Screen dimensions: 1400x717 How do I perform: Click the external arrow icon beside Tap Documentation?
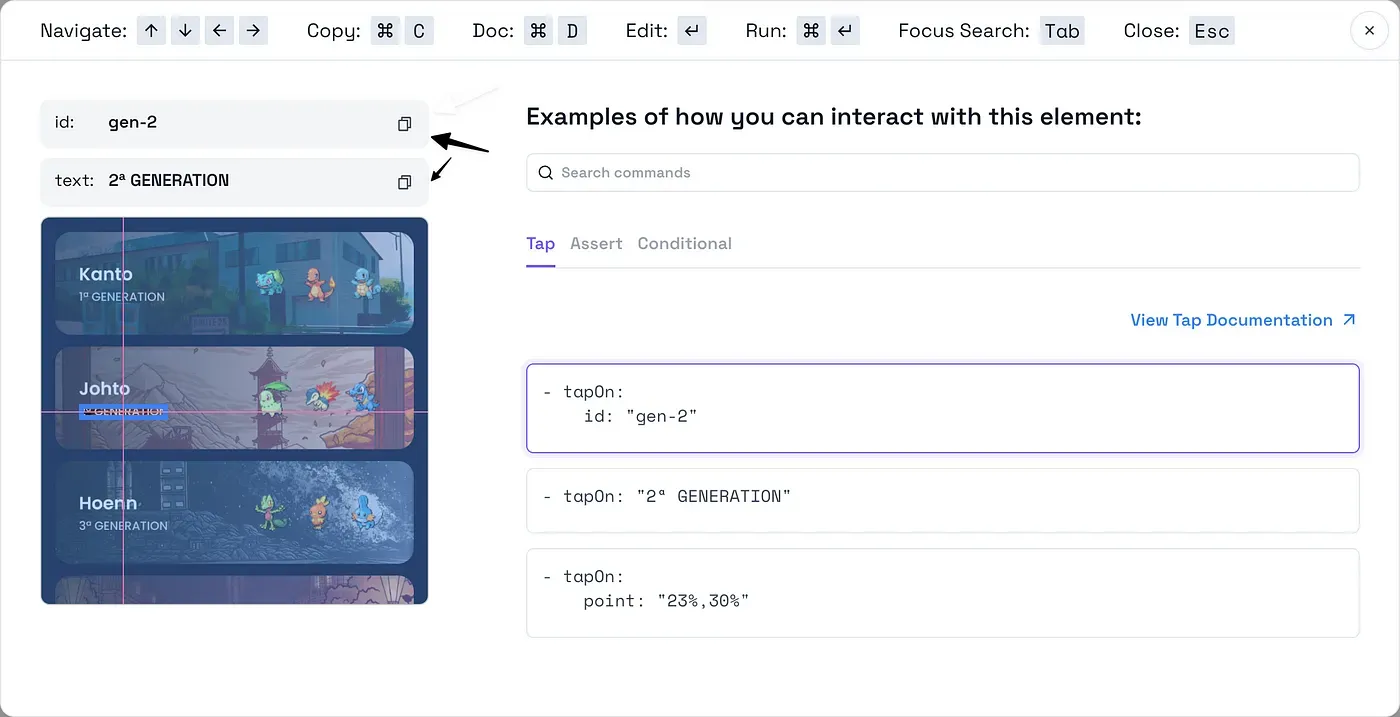point(1349,320)
